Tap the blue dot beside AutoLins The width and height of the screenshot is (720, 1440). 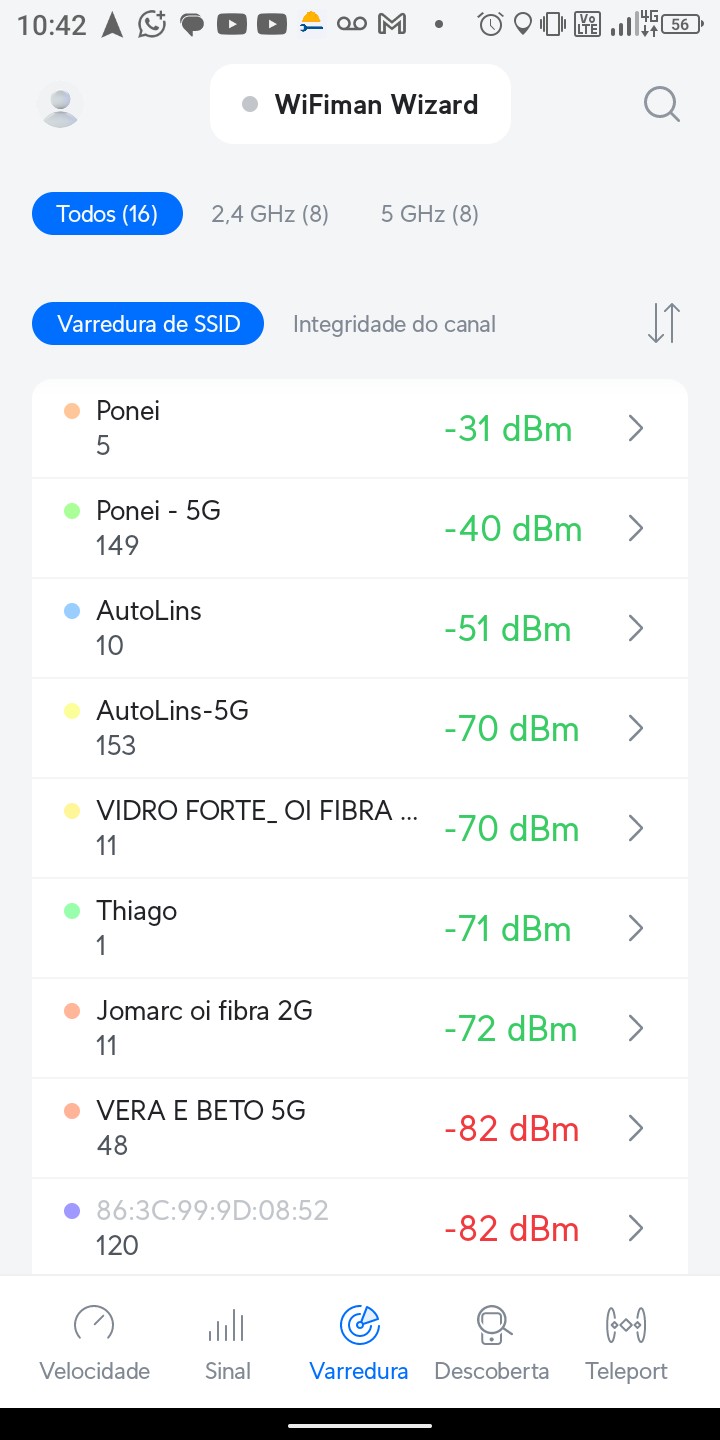(72, 611)
